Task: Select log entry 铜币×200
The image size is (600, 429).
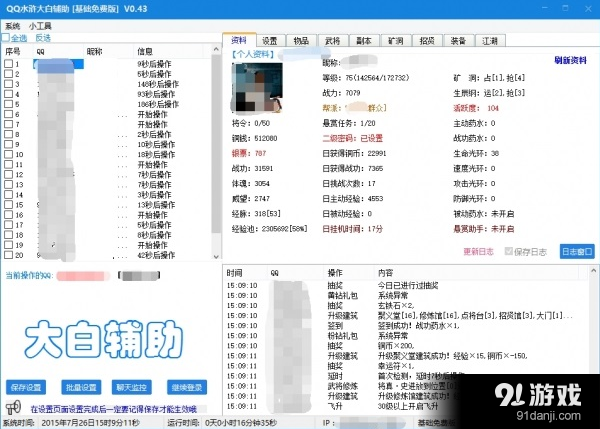Action: pos(406,346)
